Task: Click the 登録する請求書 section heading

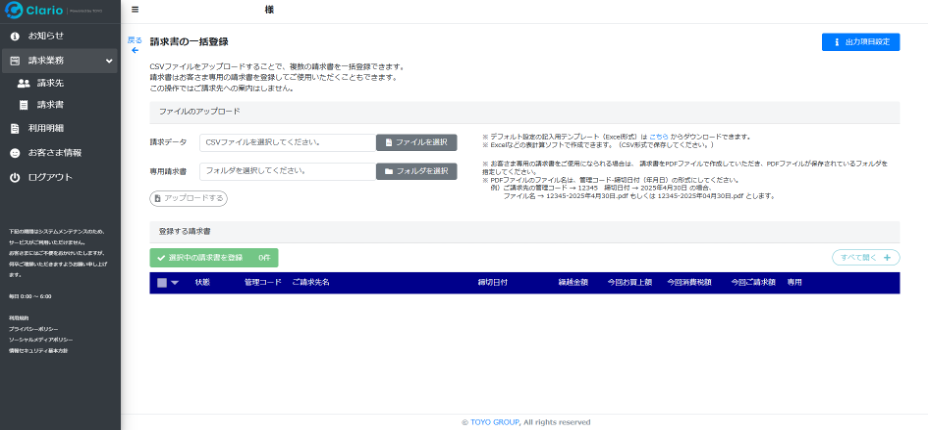Action: coord(185,232)
